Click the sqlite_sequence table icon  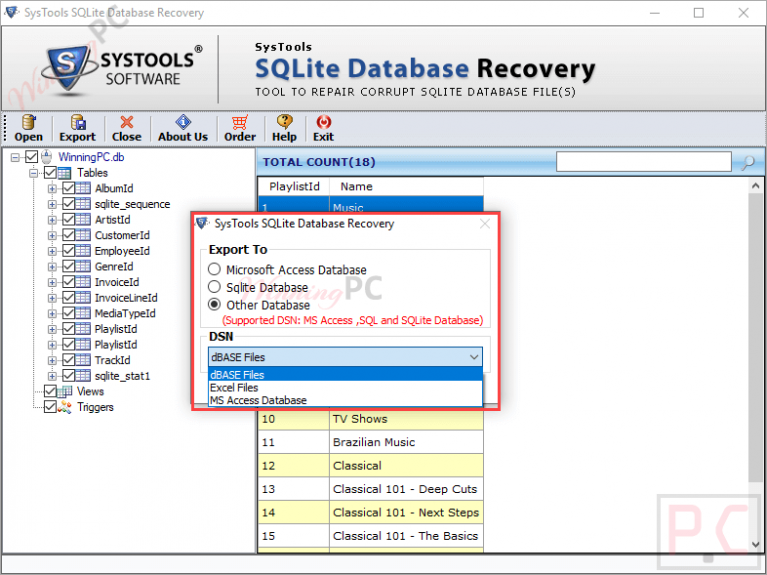tap(83, 204)
